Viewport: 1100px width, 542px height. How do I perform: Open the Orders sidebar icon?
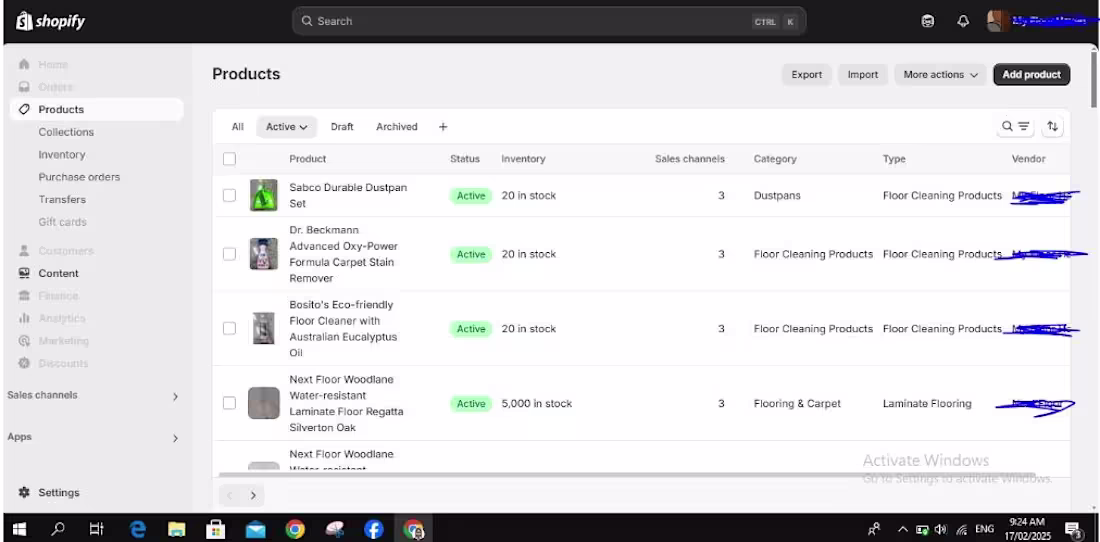click(x=24, y=87)
